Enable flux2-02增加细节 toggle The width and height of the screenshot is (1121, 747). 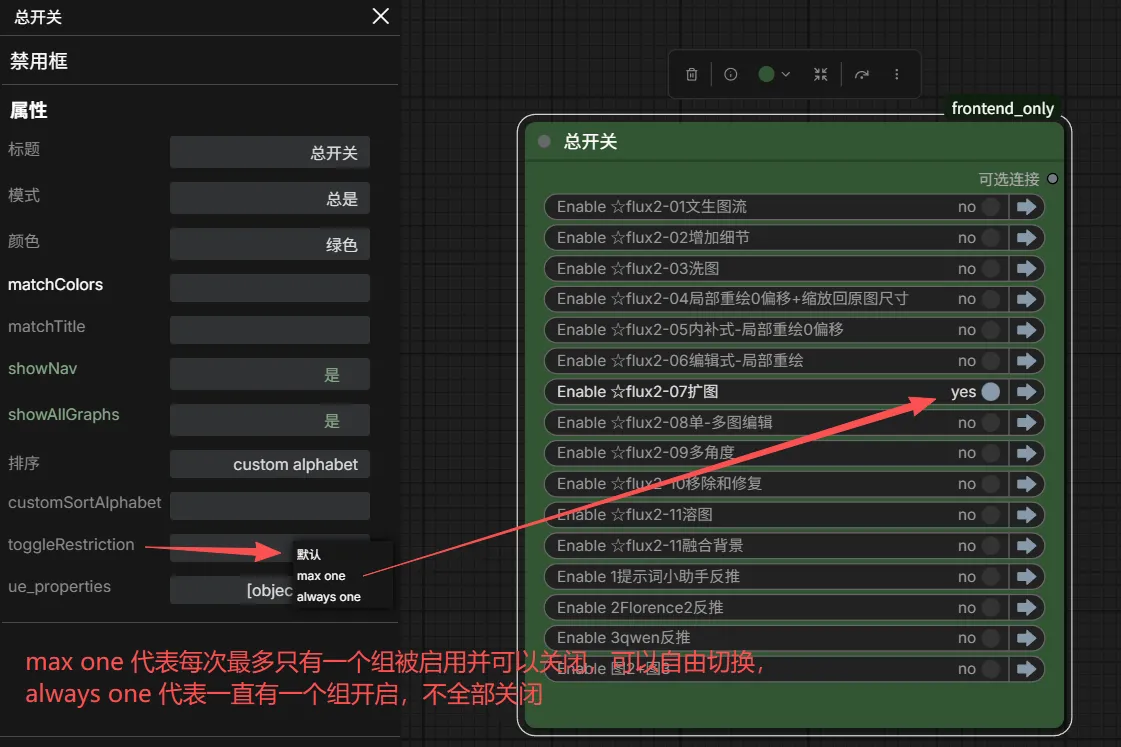(990, 237)
